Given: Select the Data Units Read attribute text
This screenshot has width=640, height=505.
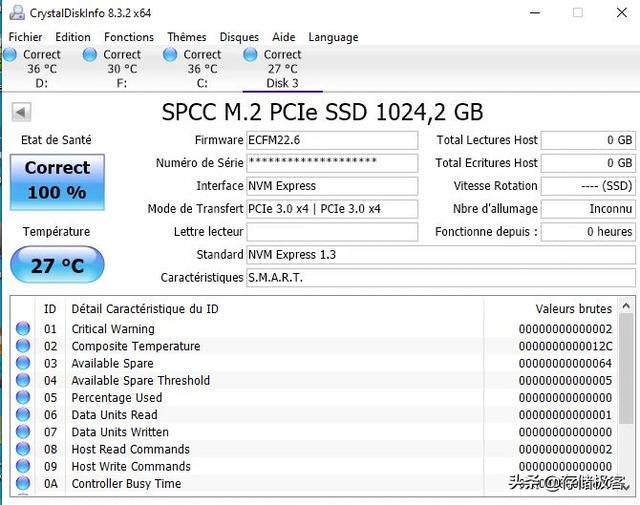Looking at the screenshot, I should tap(114, 415).
